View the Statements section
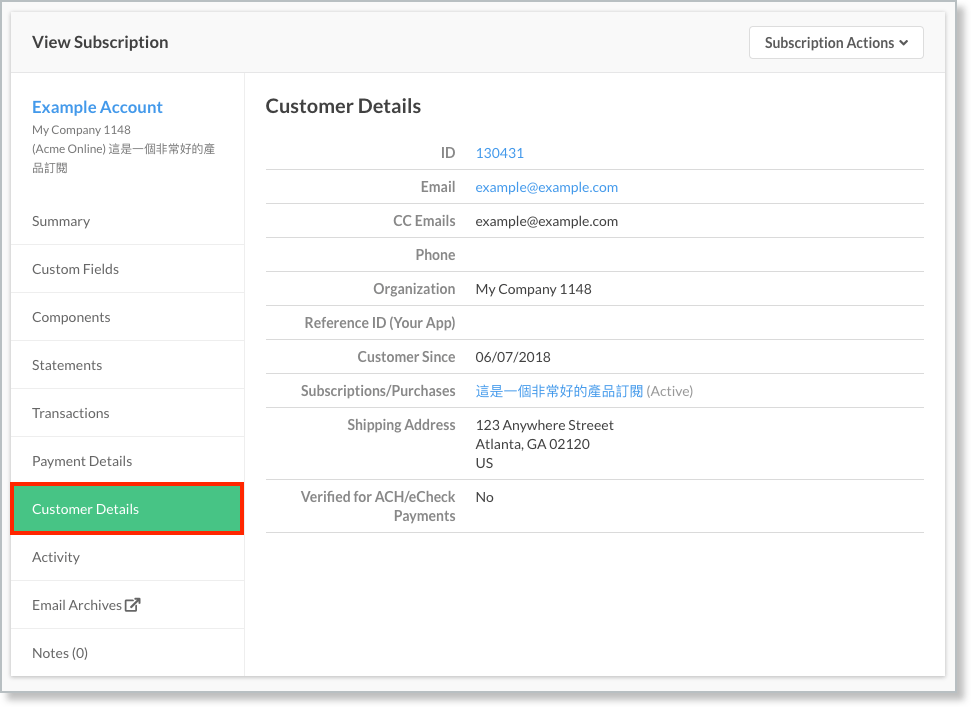The width and height of the screenshot is (971, 707). [x=66, y=365]
